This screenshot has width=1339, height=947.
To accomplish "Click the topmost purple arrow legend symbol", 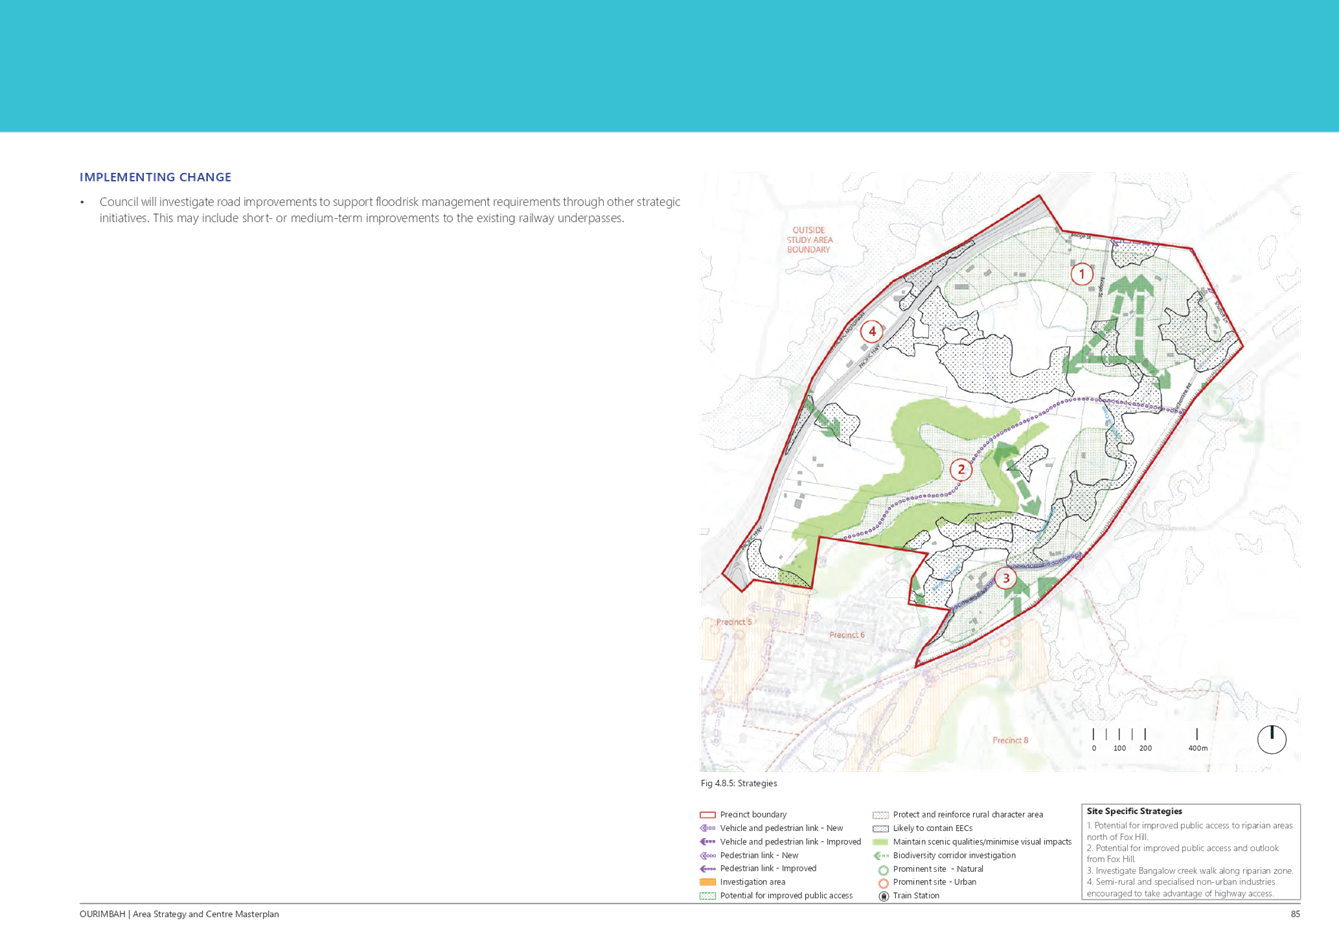I will [x=707, y=828].
